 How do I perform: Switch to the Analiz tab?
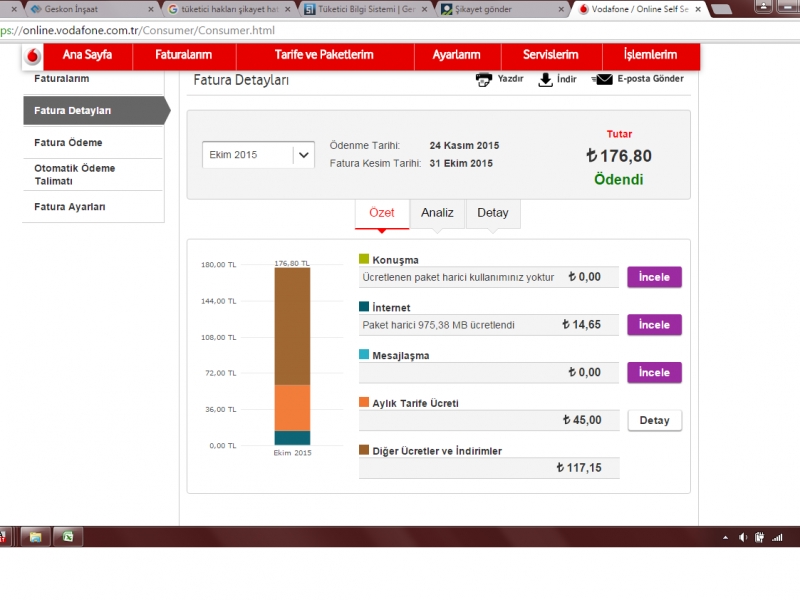[x=437, y=213]
